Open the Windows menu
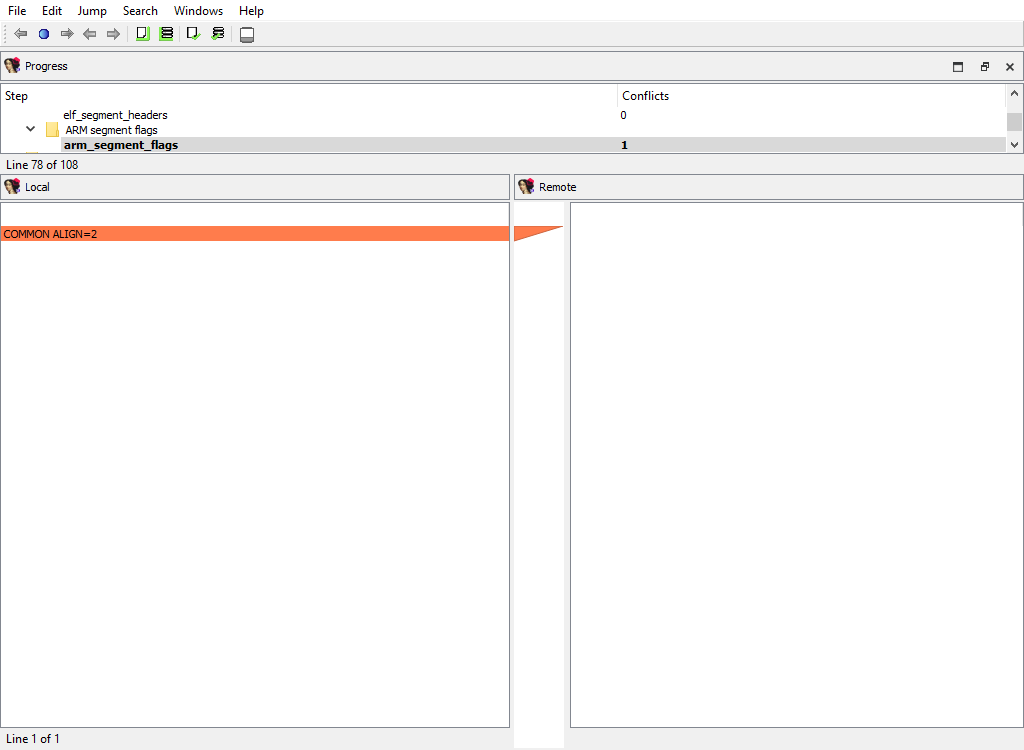This screenshot has width=1024, height=750. [198, 11]
